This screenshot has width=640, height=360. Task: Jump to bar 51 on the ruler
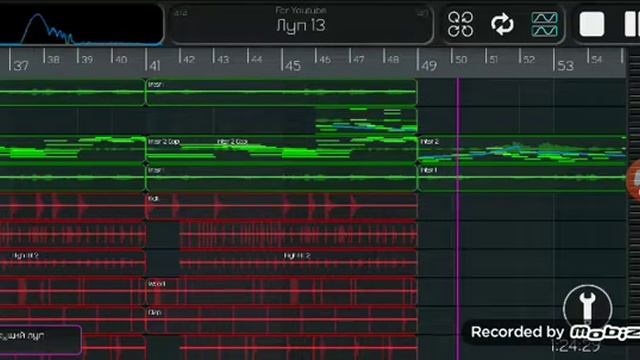(493, 60)
